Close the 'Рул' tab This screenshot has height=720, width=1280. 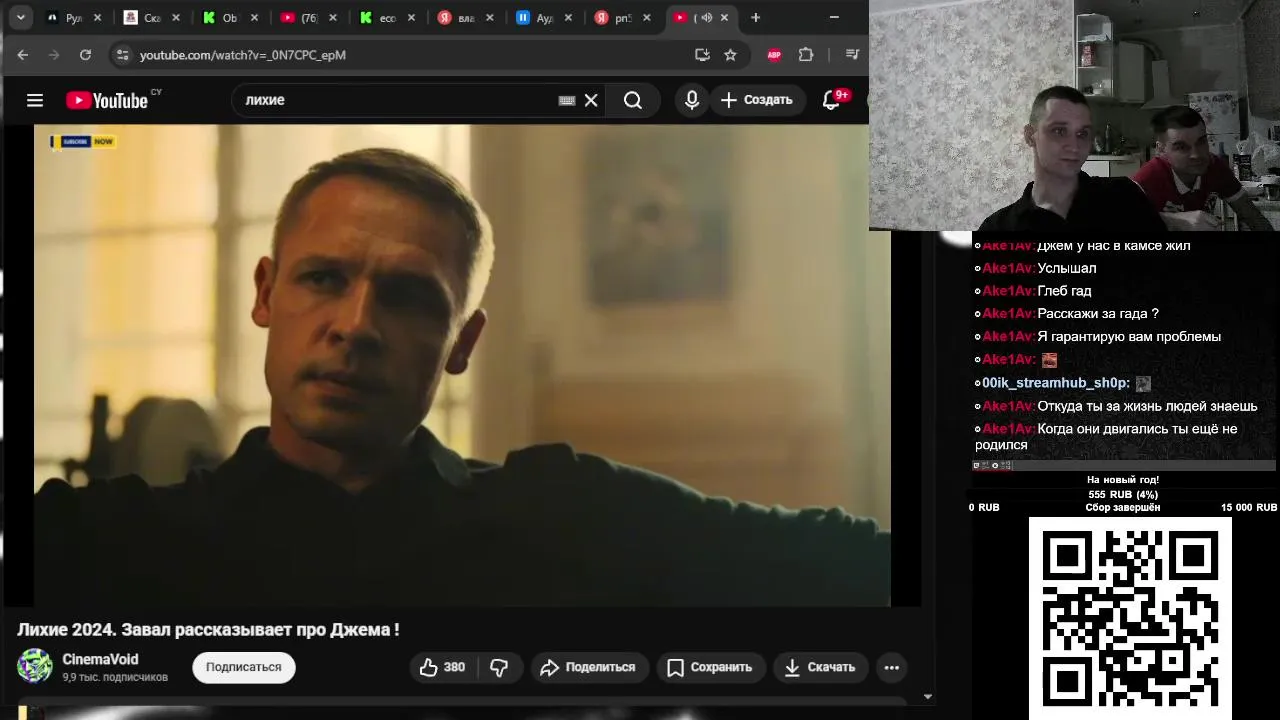[x=98, y=18]
